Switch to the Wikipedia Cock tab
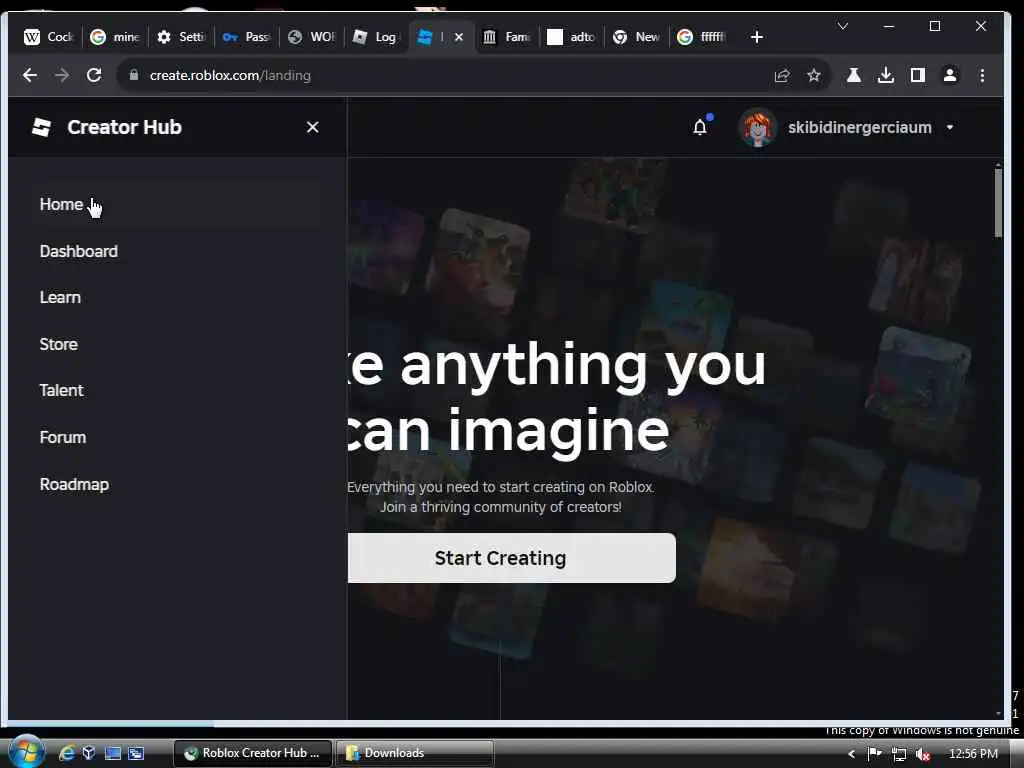Screen dimensions: 1024x768 coord(48,37)
